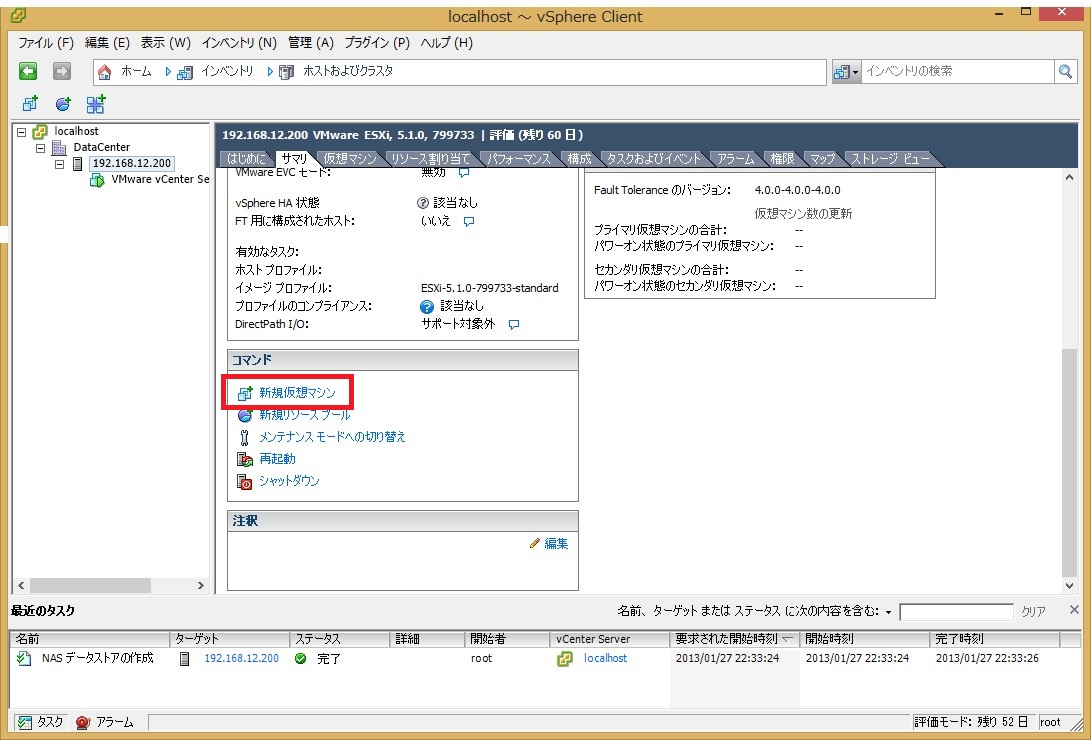Click the blue question icon for profile compliance
Viewport: 1091px width, 740px height.
[427, 306]
